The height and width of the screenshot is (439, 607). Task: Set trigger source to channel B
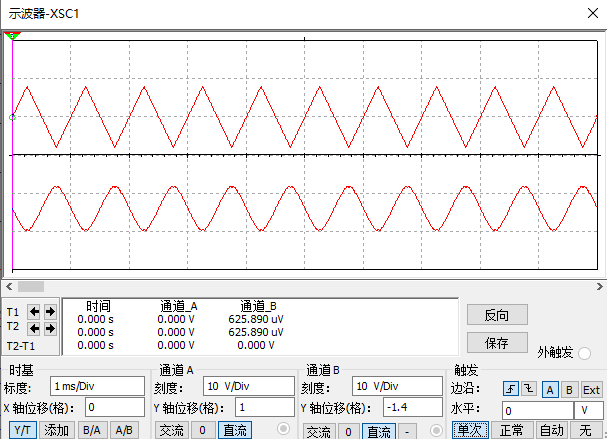click(568, 389)
